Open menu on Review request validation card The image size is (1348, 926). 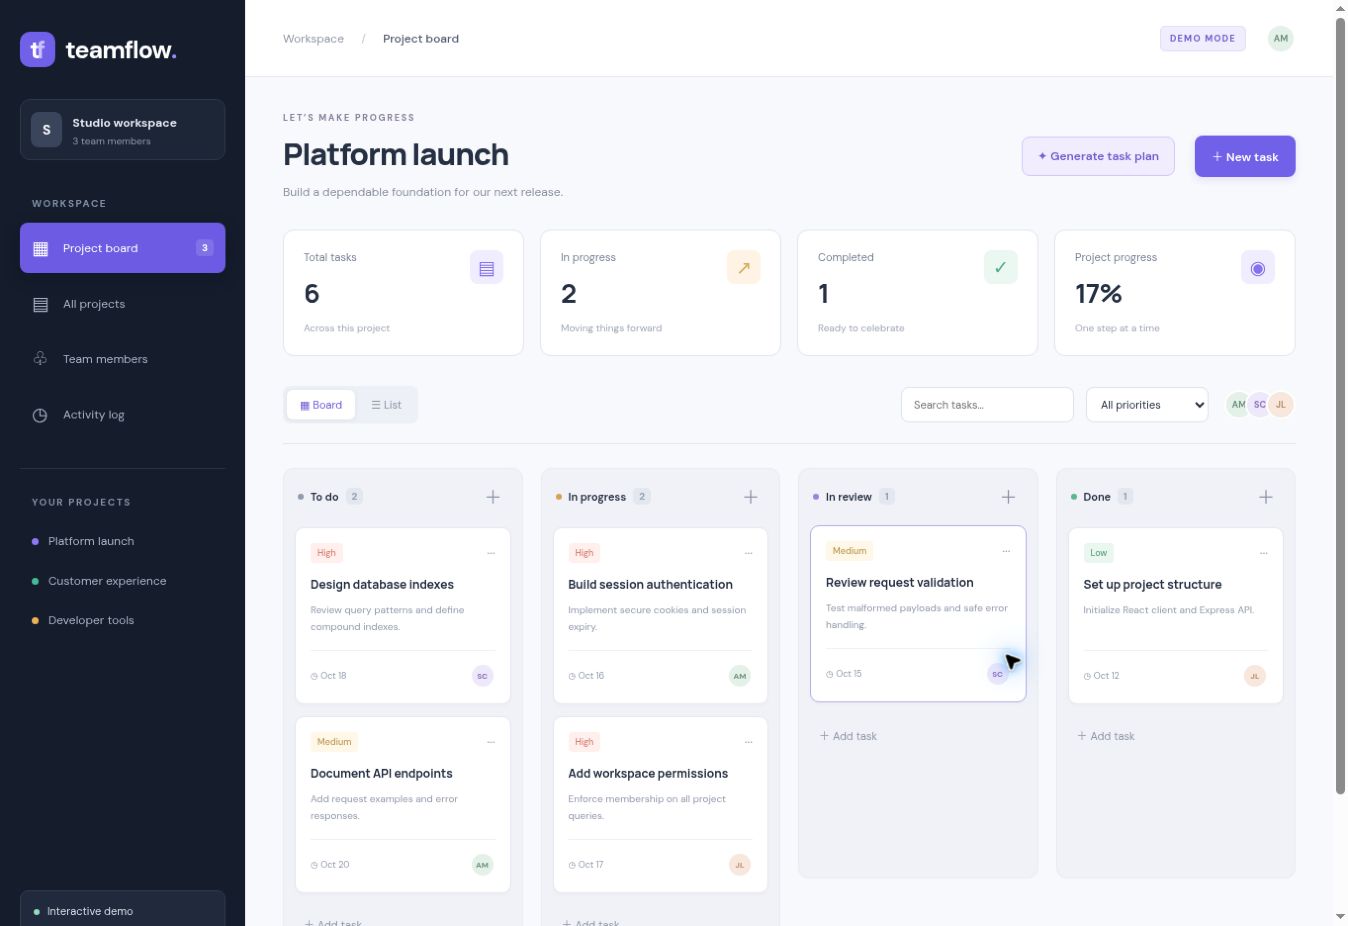(1006, 551)
